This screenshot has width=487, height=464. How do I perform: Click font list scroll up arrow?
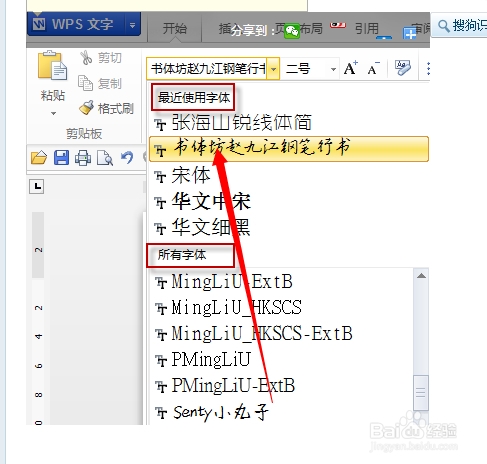tap(421, 276)
